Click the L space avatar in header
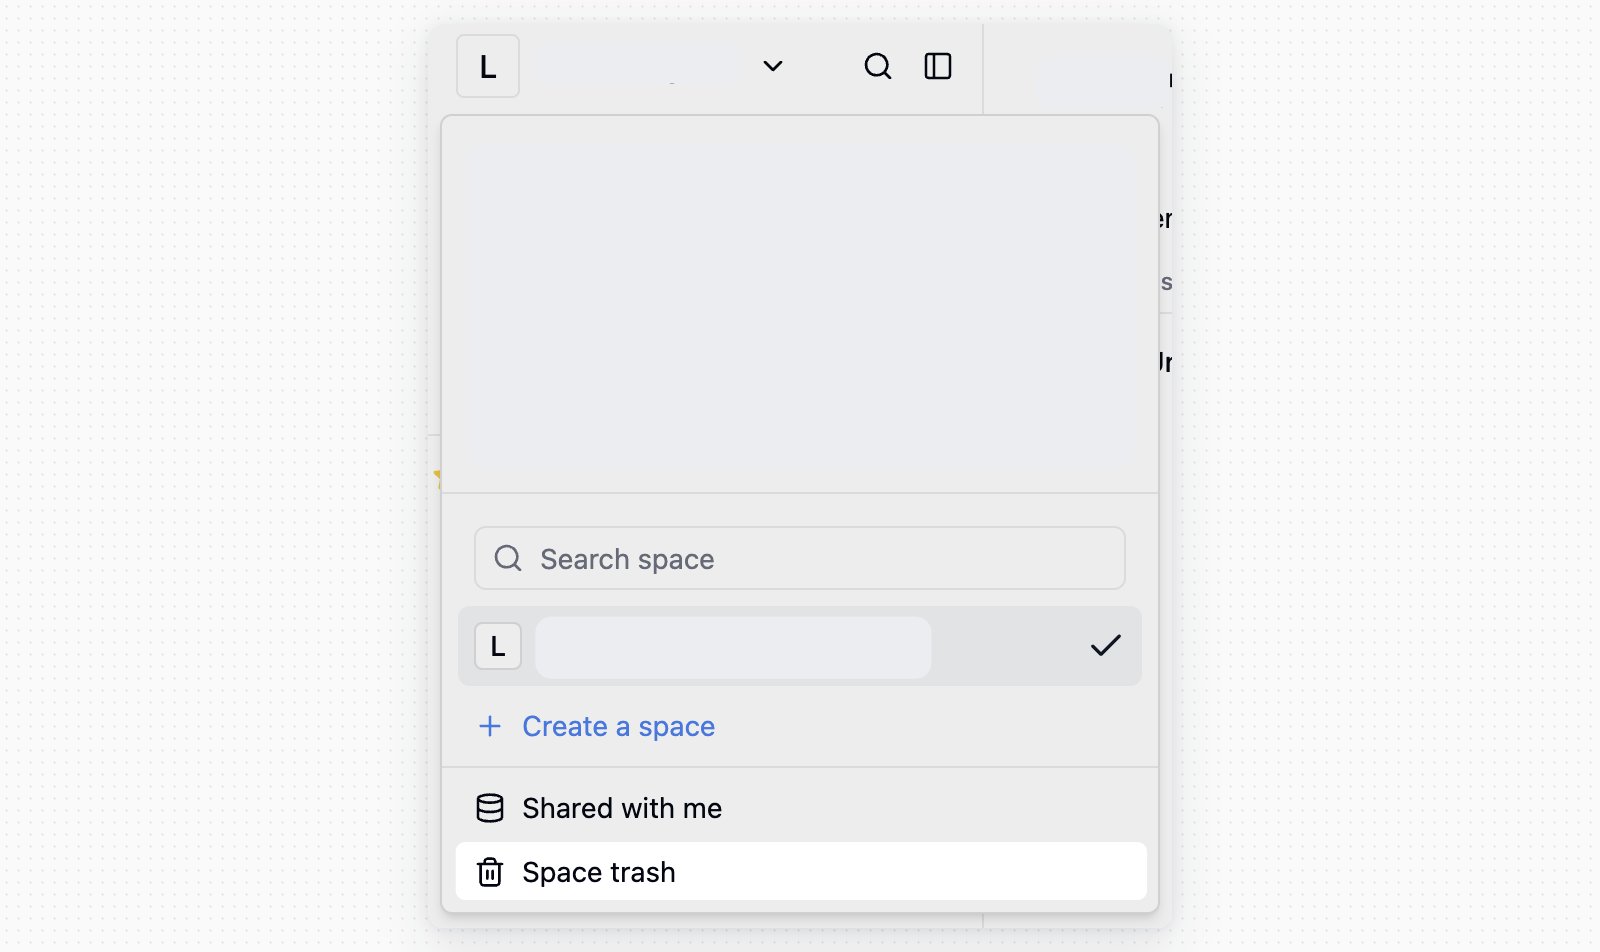Viewport: 1600px width, 952px height. pyautogui.click(x=488, y=66)
